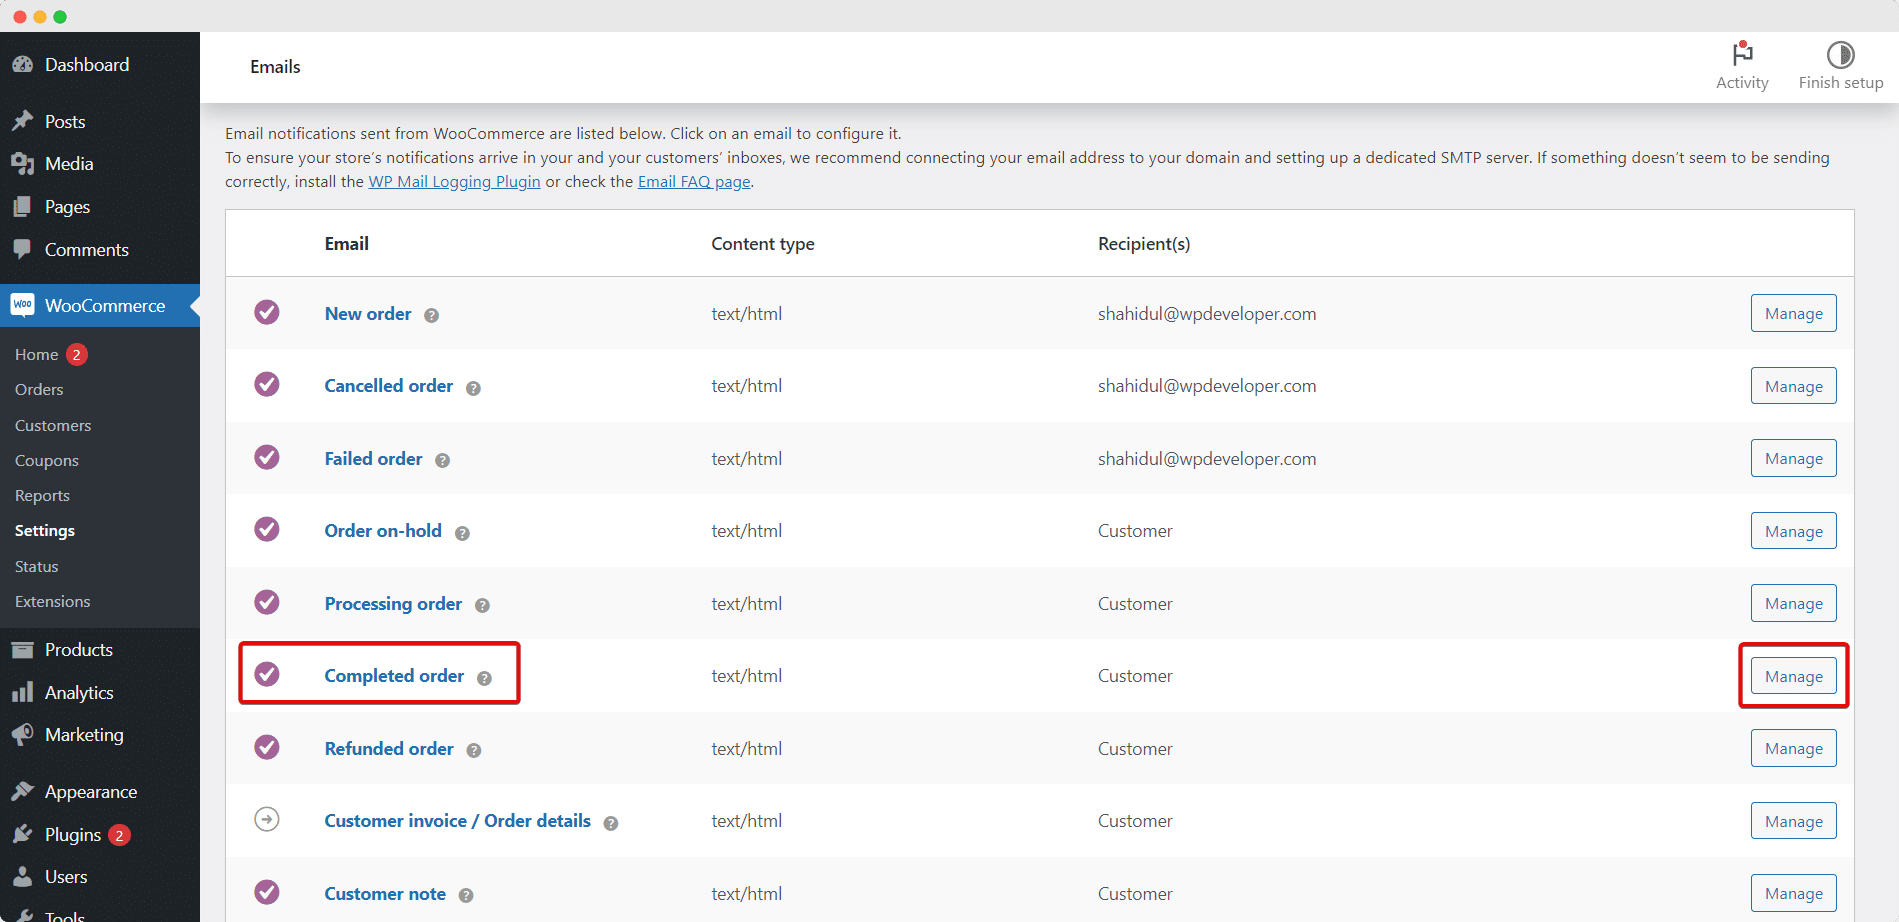Click the WooCommerce logo icon
Image resolution: width=1899 pixels, height=922 pixels.
click(22, 305)
